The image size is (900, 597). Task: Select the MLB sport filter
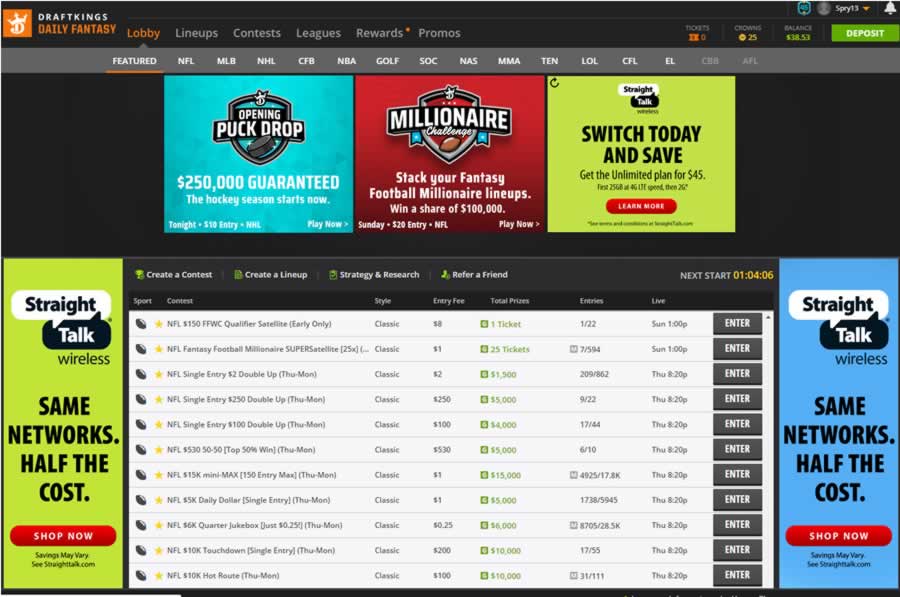[226, 61]
